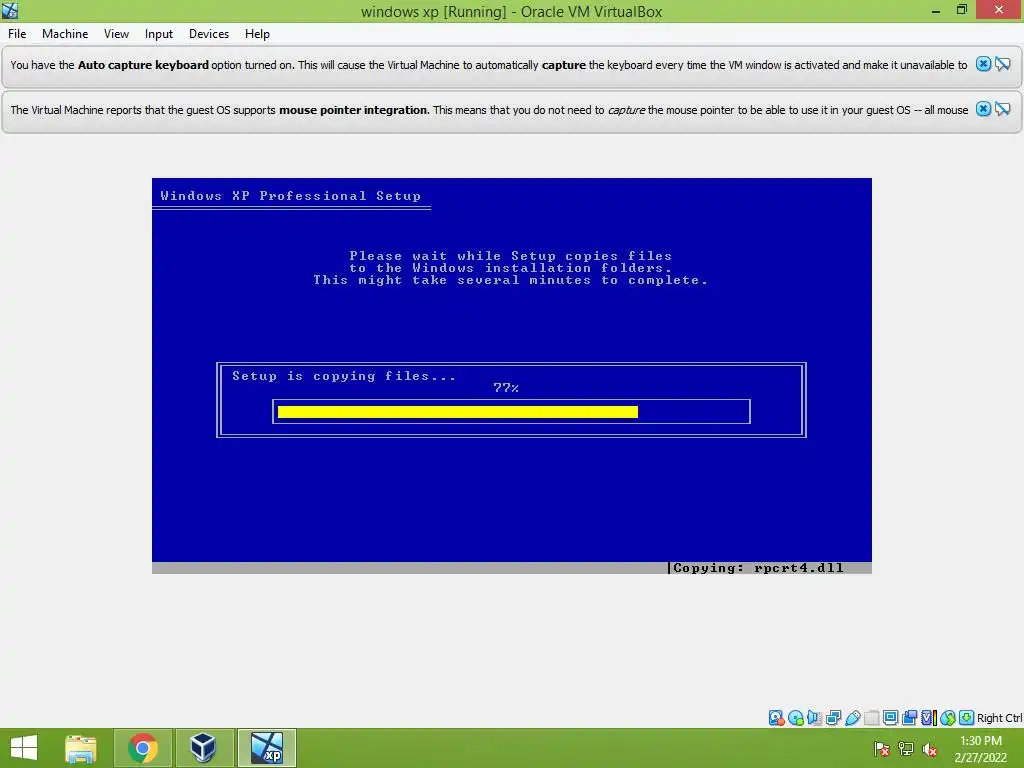Click the mouse integration indicator icon
The height and width of the screenshot is (768, 1024).
948,718
